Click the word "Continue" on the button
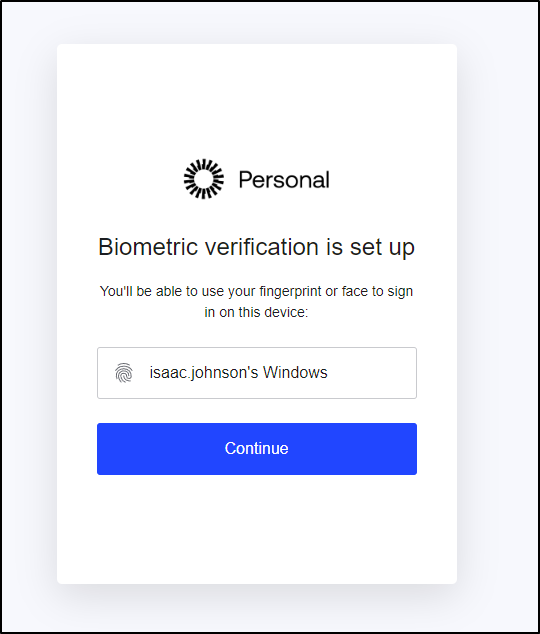Screen dimensions: 540x634 [257, 448]
